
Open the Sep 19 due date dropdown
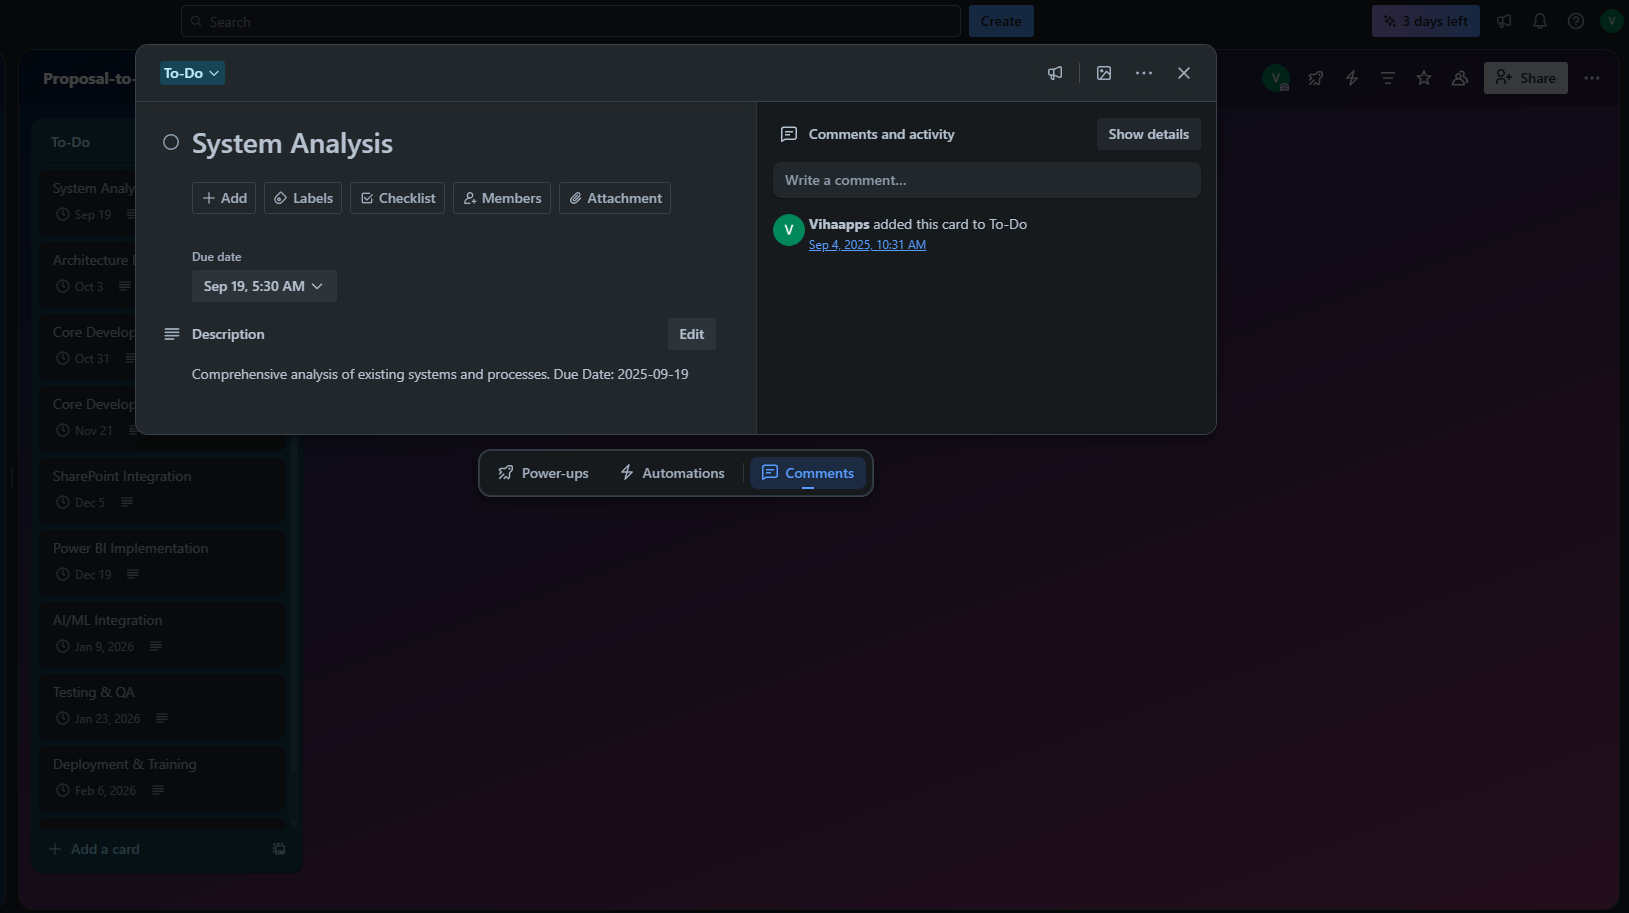pyautogui.click(x=264, y=286)
